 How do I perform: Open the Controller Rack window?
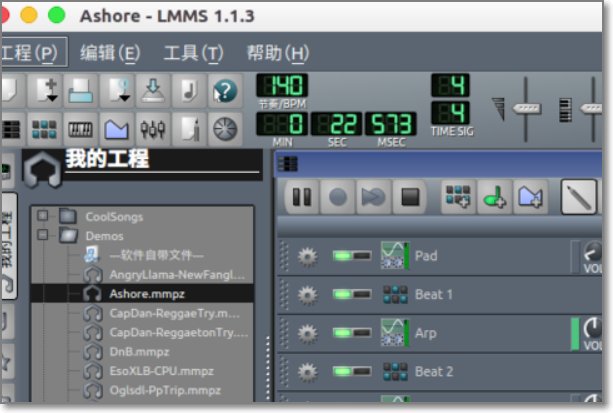[x=224, y=129]
